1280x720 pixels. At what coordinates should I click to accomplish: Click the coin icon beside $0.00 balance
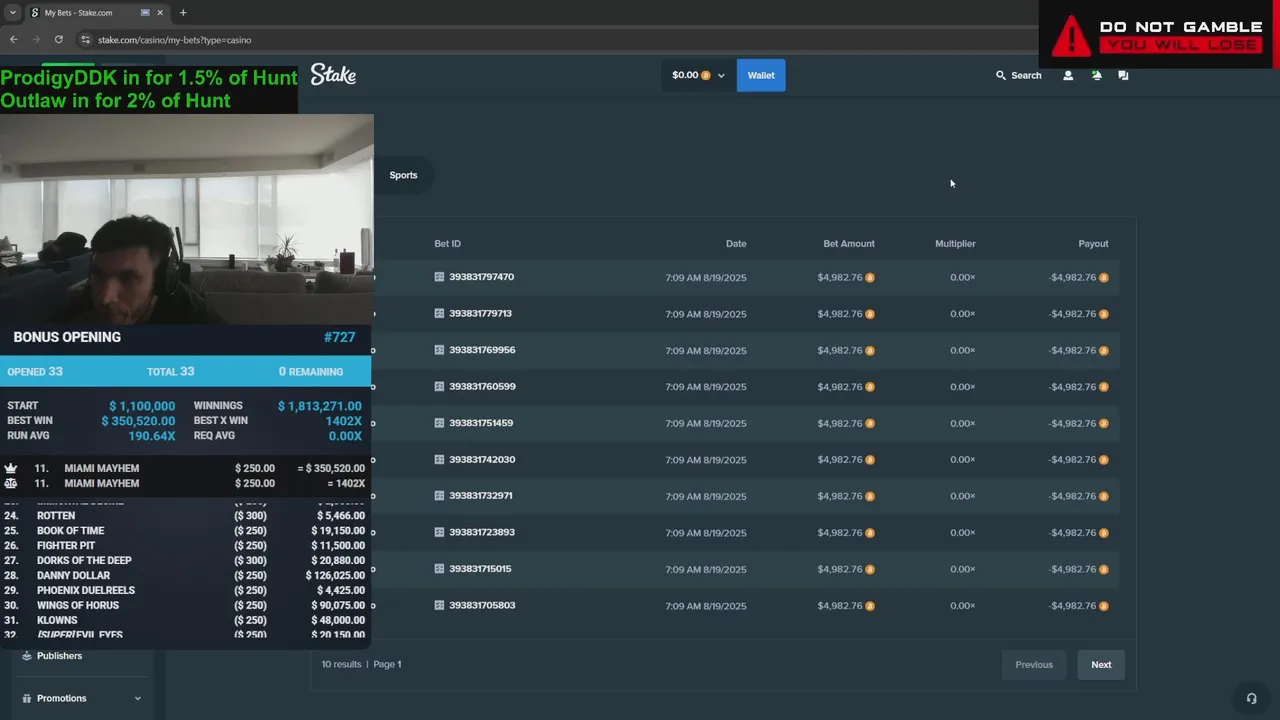click(x=705, y=75)
